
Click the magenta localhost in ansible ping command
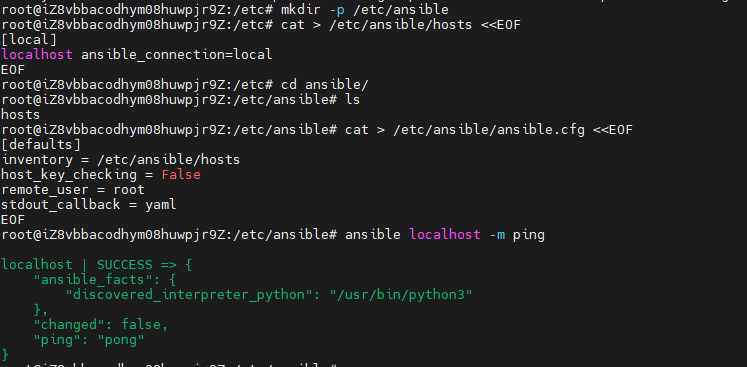click(x=444, y=234)
